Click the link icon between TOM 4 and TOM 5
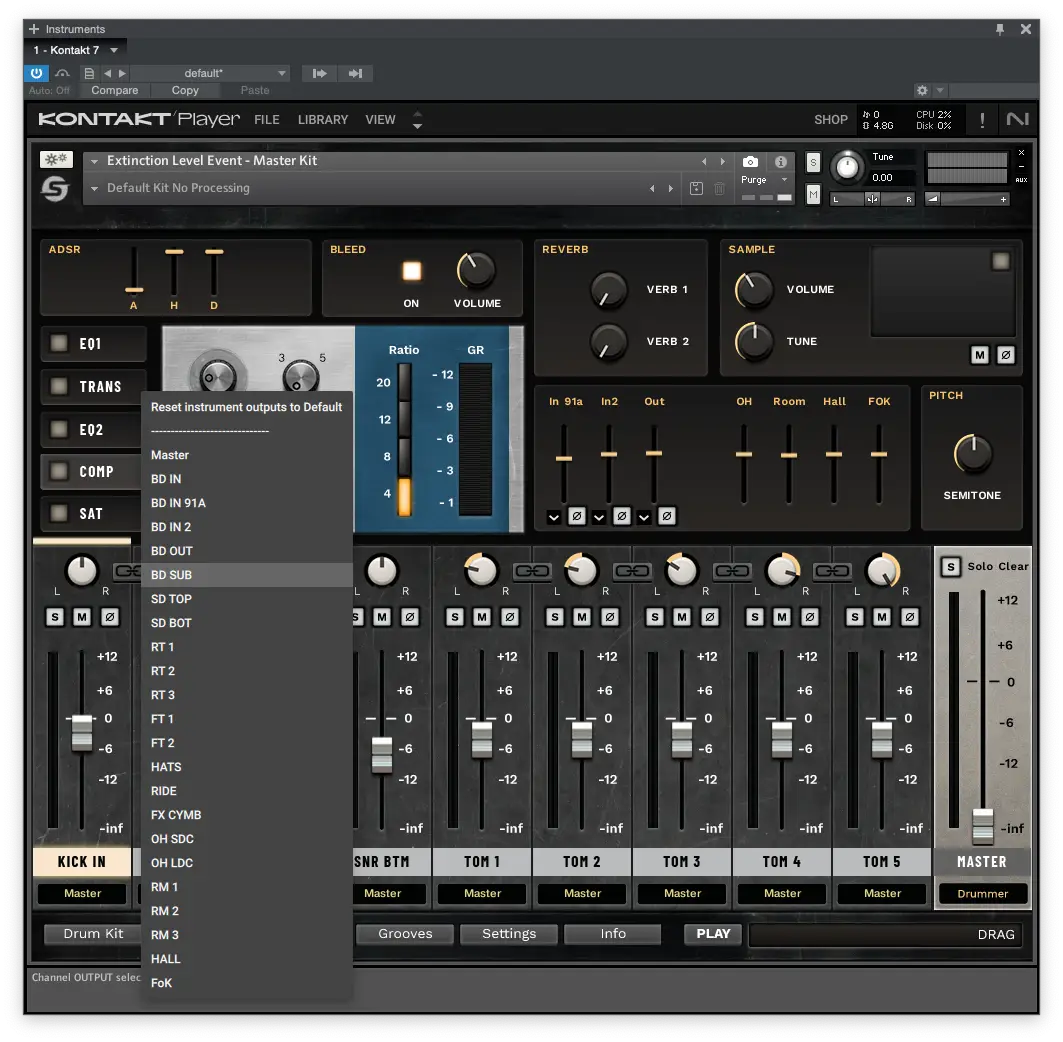This screenshot has height=1042, width=1063. (832, 572)
